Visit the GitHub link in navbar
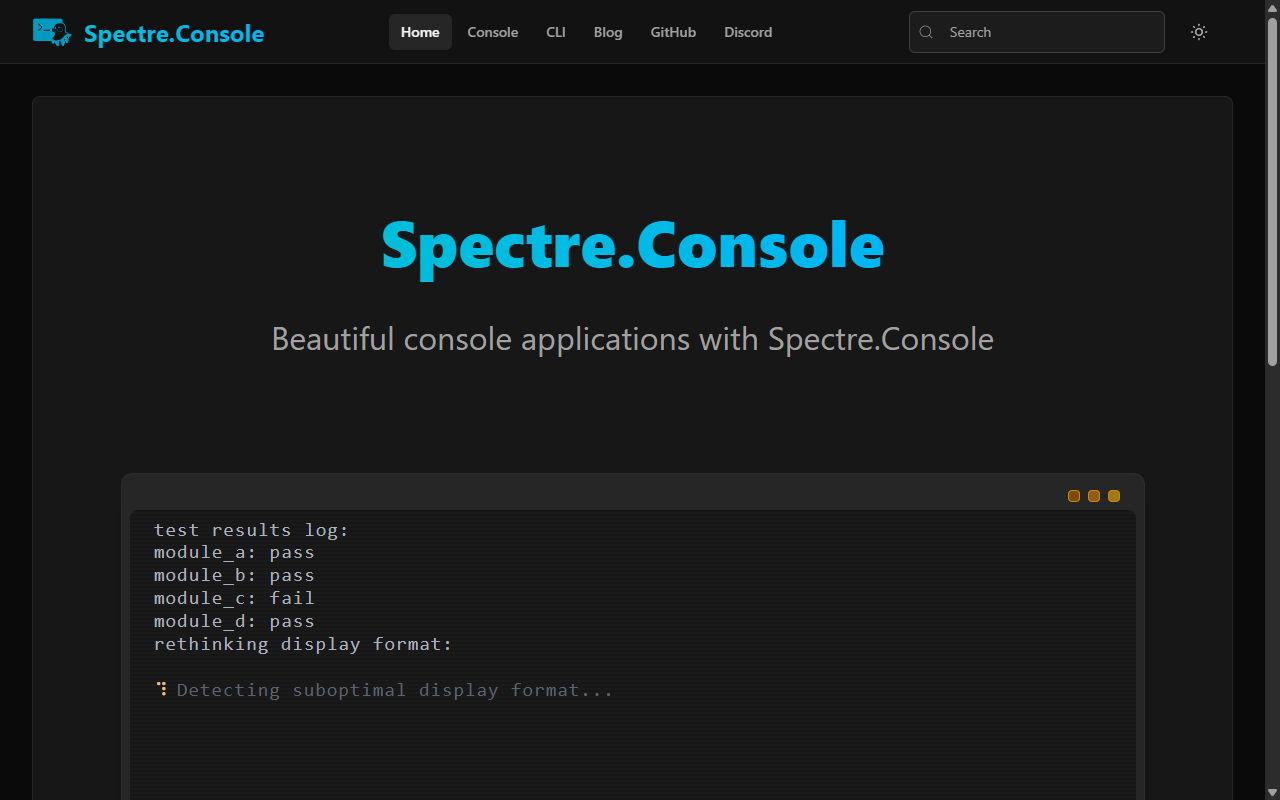This screenshot has width=1280, height=800. tap(673, 32)
